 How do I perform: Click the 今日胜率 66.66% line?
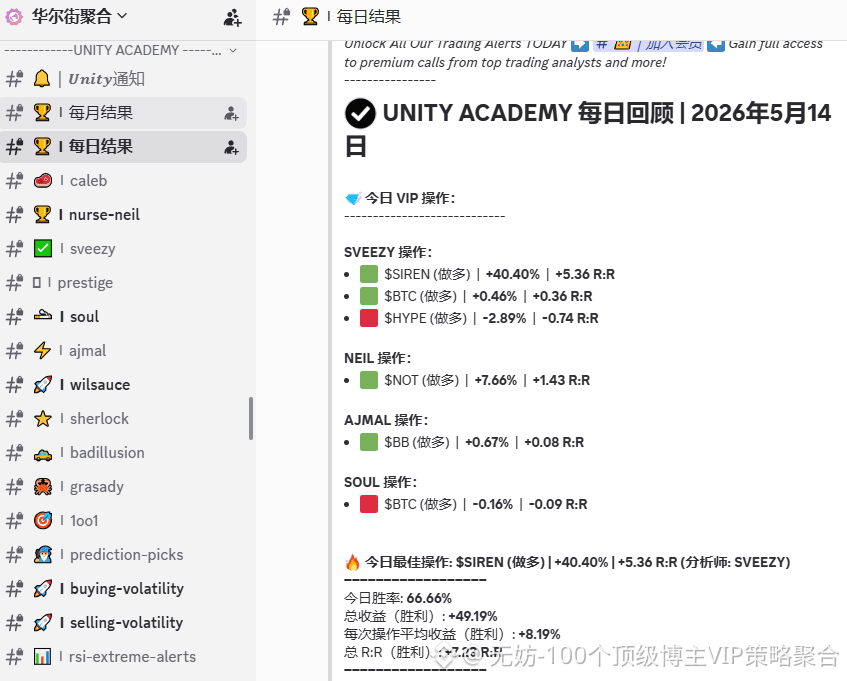tap(398, 598)
